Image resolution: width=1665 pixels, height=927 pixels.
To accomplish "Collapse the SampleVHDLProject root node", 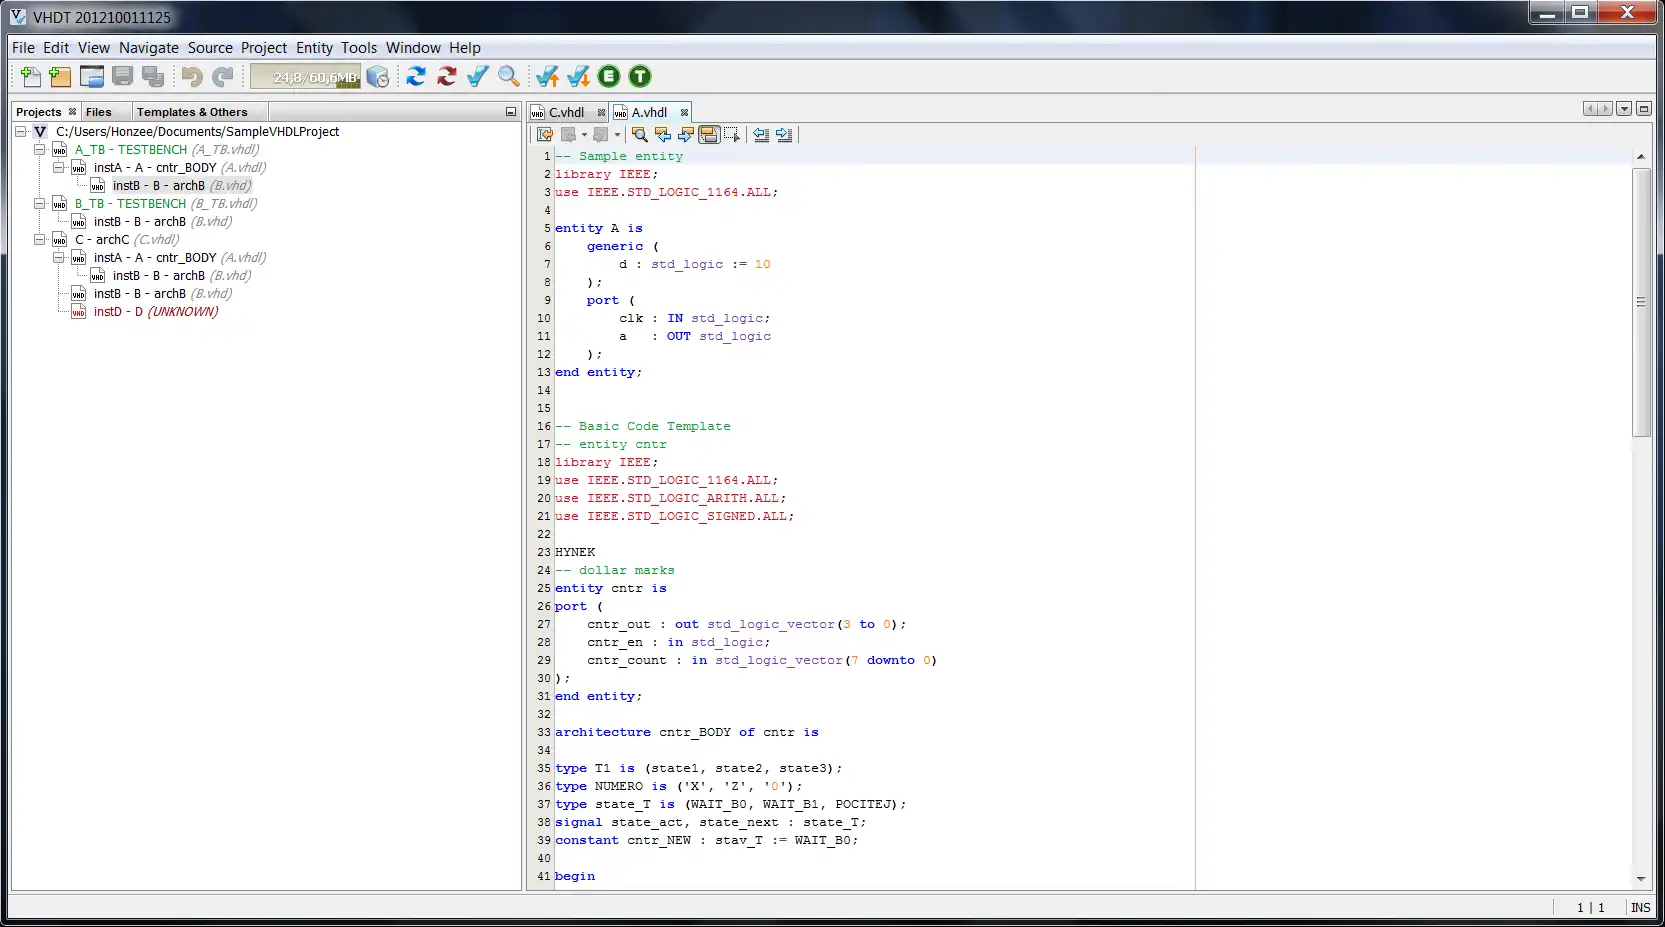I will (x=20, y=132).
